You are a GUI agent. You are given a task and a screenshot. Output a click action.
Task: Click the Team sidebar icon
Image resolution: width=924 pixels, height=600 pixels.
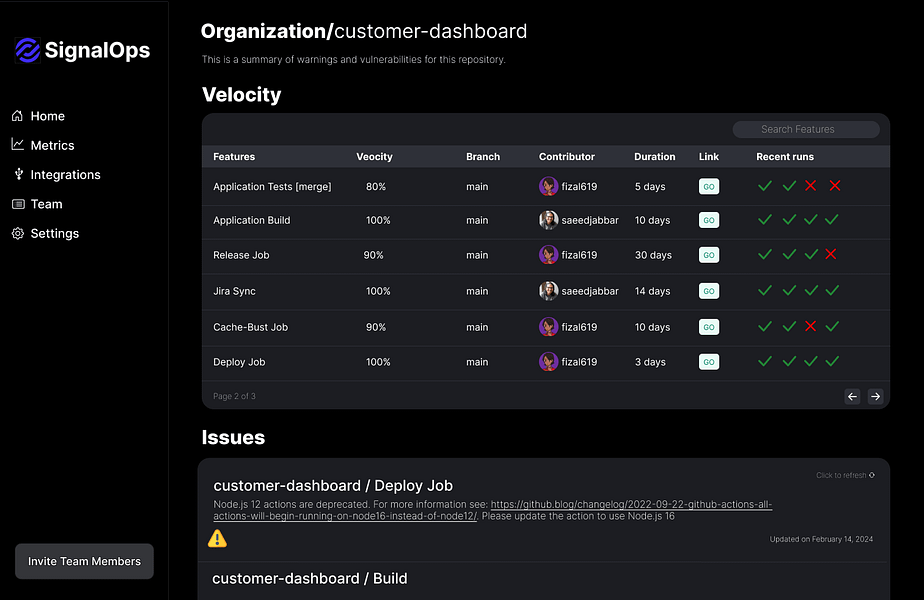[18, 204]
